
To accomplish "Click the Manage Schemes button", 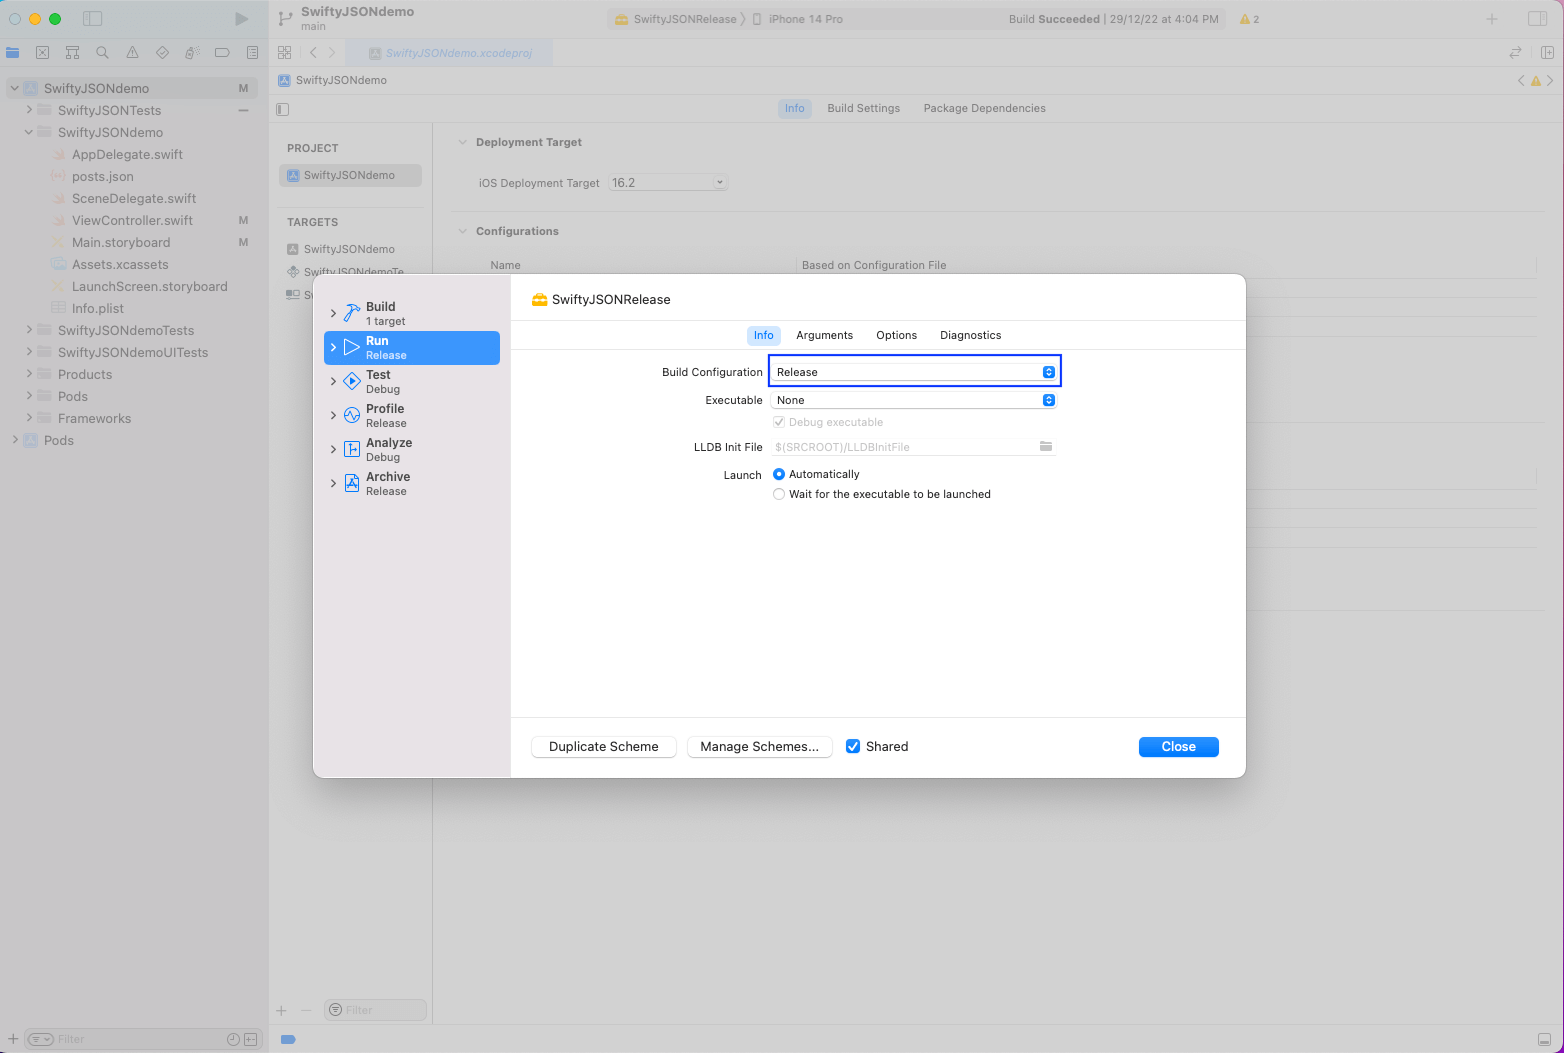I will [759, 747].
